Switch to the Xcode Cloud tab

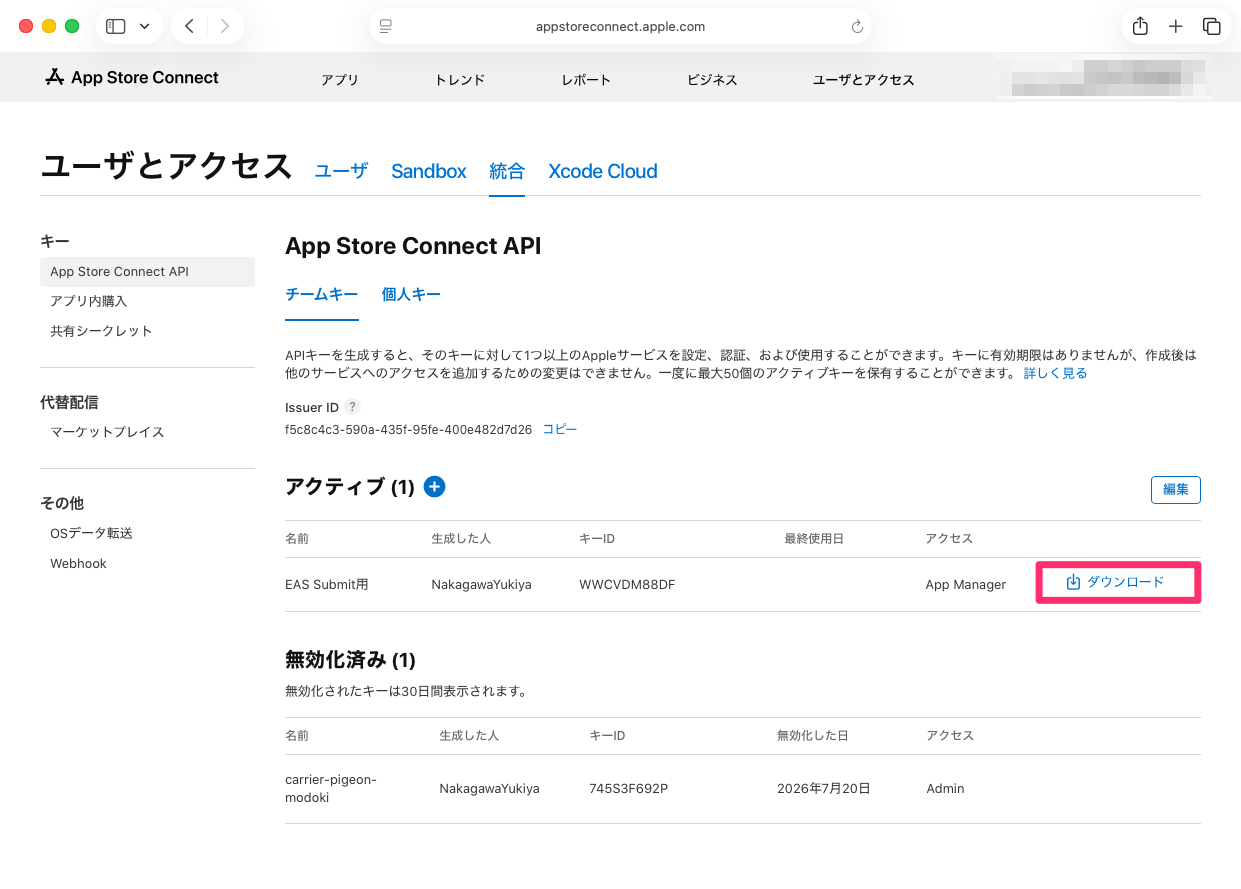point(603,171)
